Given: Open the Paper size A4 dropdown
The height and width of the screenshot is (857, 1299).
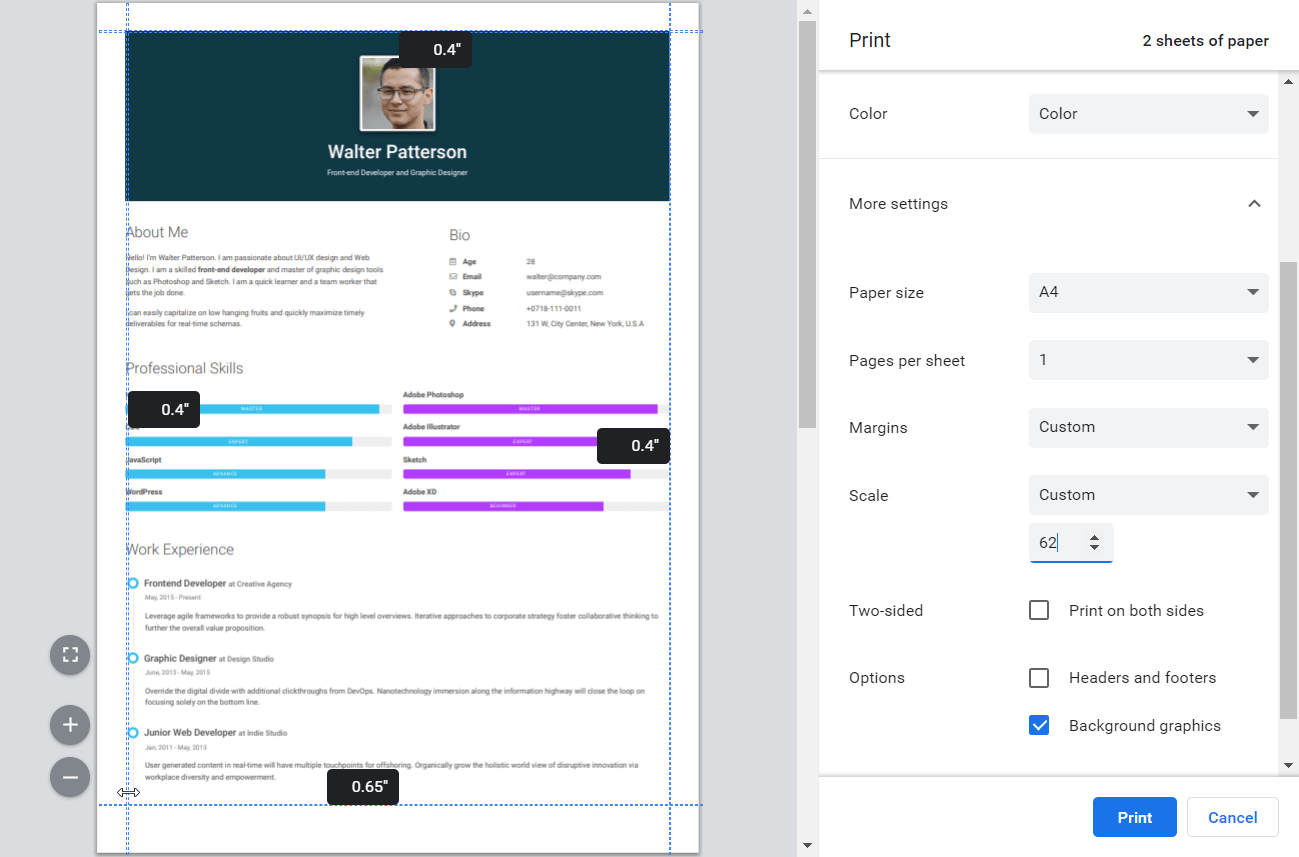Looking at the screenshot, I should pos(1148,292).
